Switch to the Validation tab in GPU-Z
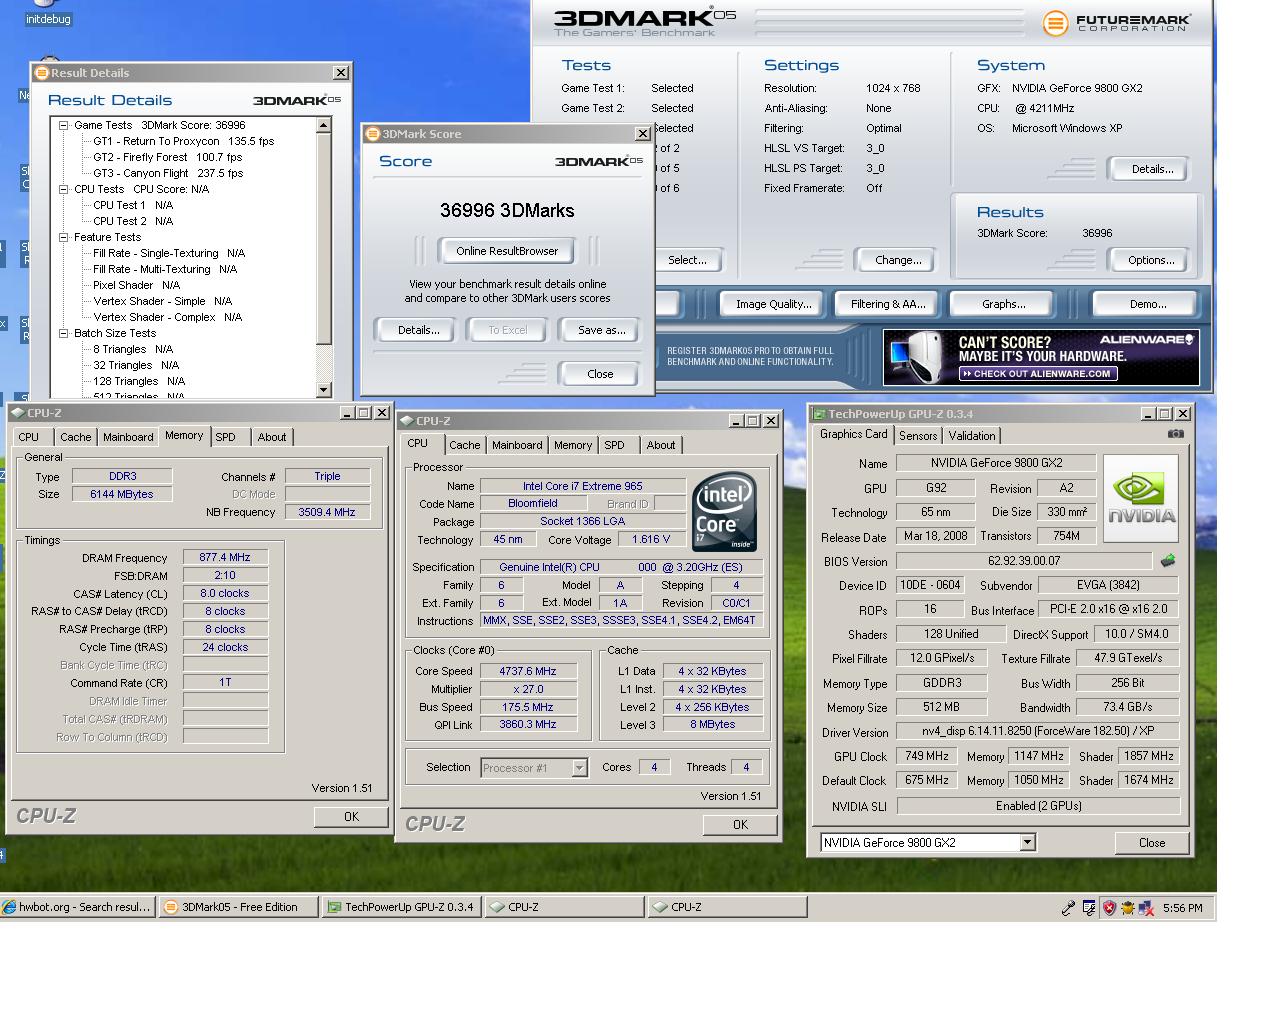This screenshot has height=1024, width=1280. [x=972, y=436]
